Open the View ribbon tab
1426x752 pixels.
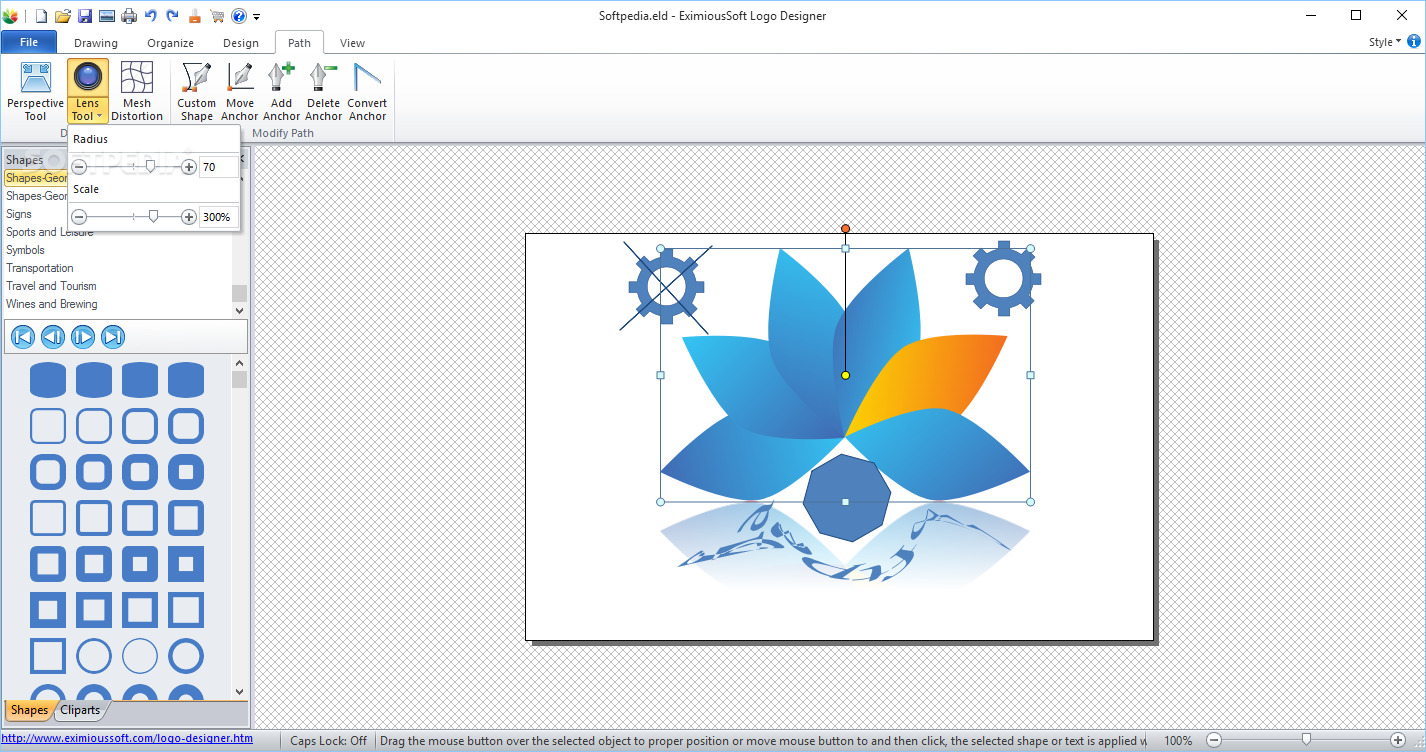(x=352, y=43)
